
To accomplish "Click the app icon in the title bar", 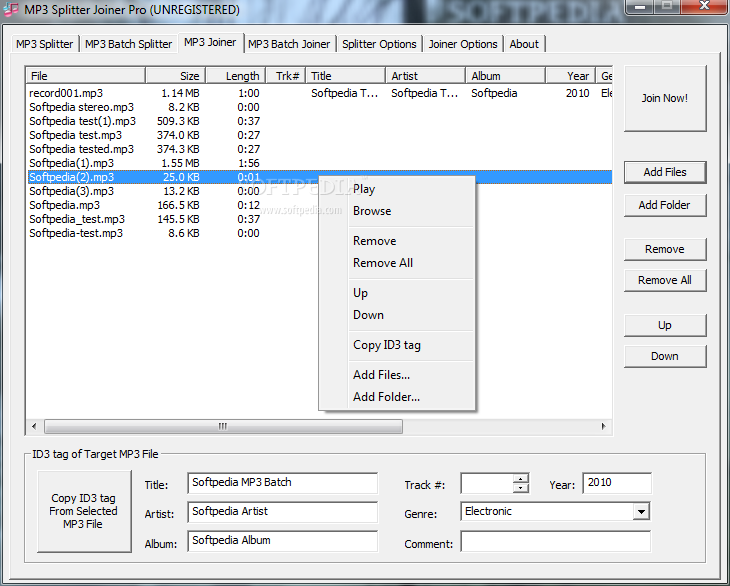I will click(10, 9).
